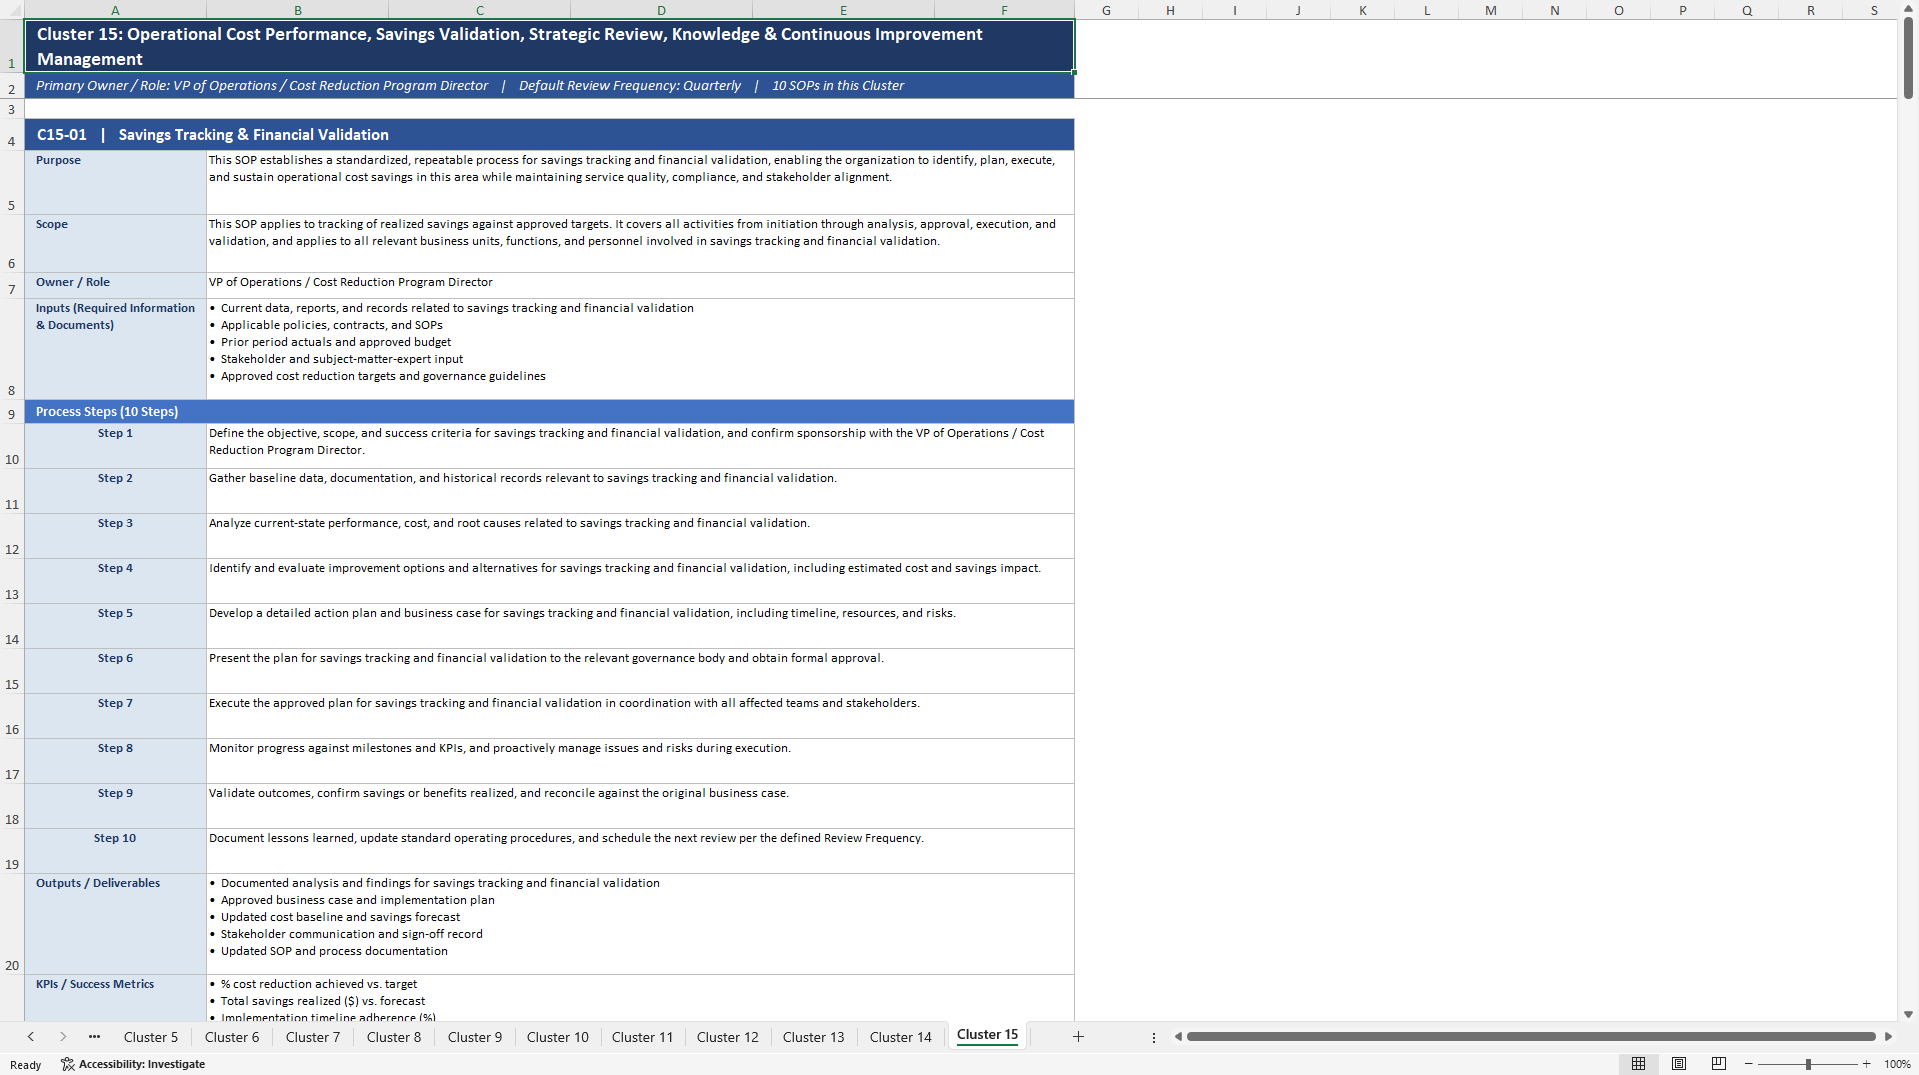Click the Step 1 label cell
Image resolution: width=1919 pixels, height=1075 pixels.
click(115, 446)
